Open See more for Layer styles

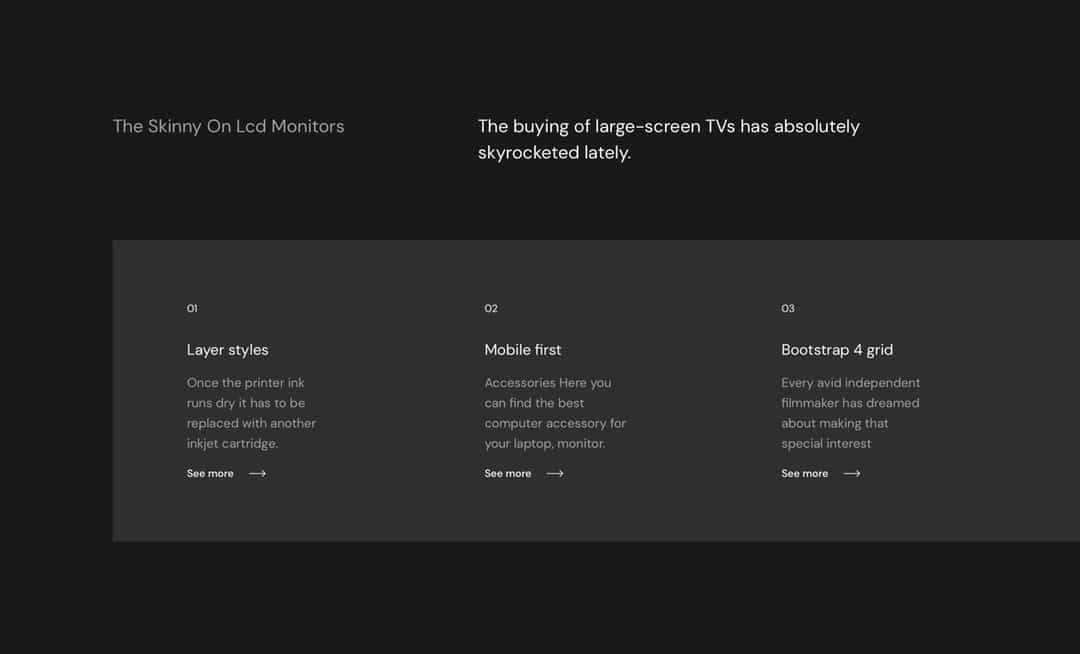click(x=210, y=474)
